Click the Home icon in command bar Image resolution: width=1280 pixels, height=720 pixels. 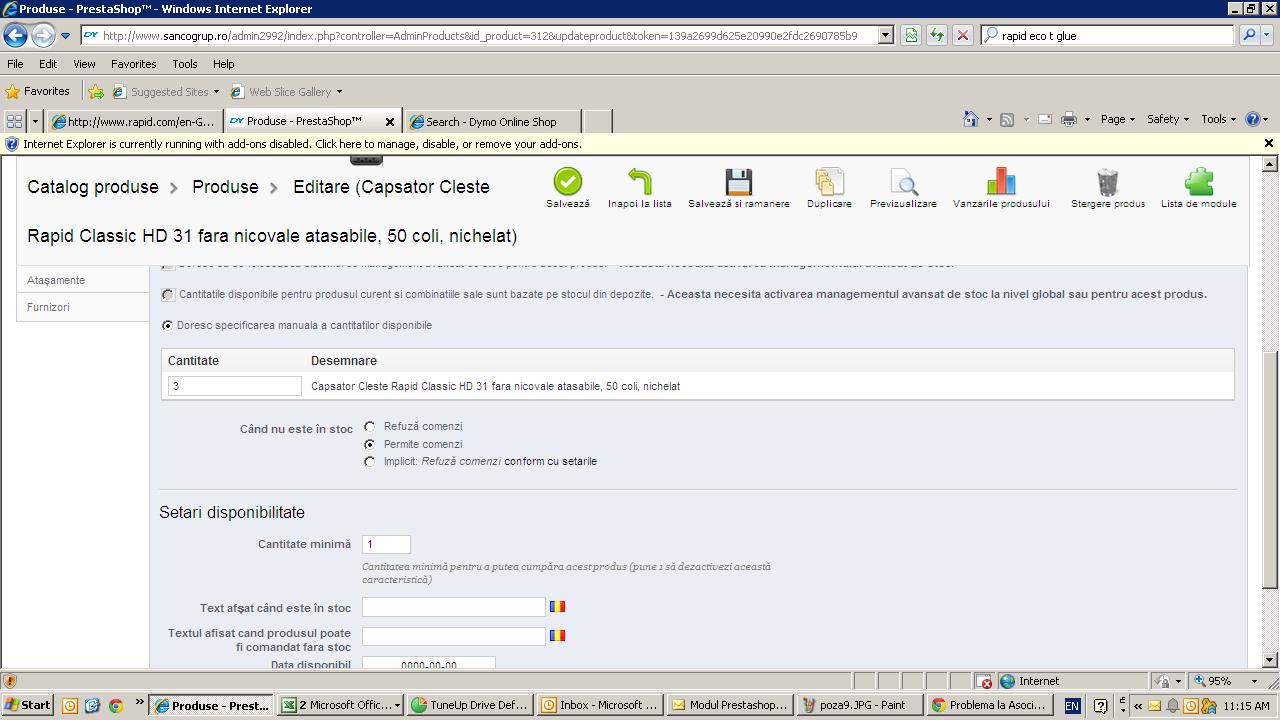pyautogui.click(x=970, y=119)
